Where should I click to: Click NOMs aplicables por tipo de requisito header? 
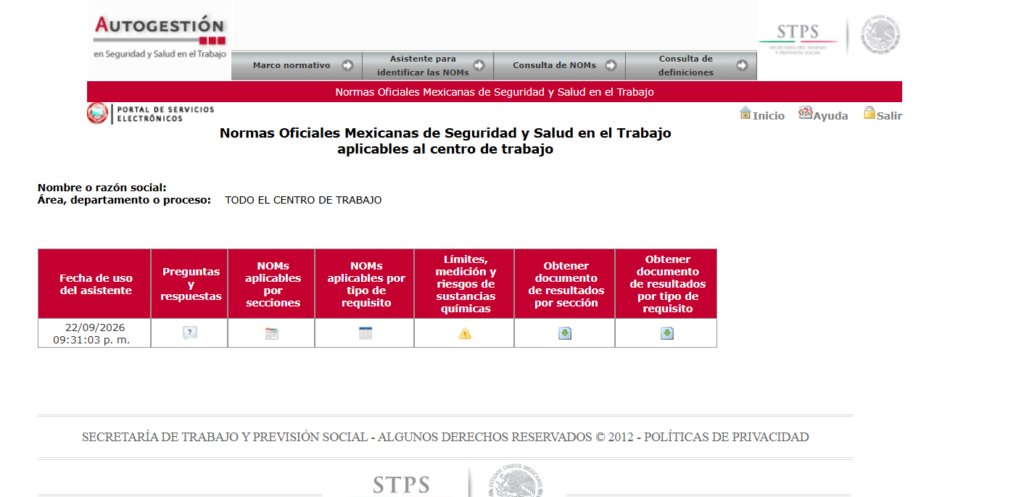click(364, 284)
